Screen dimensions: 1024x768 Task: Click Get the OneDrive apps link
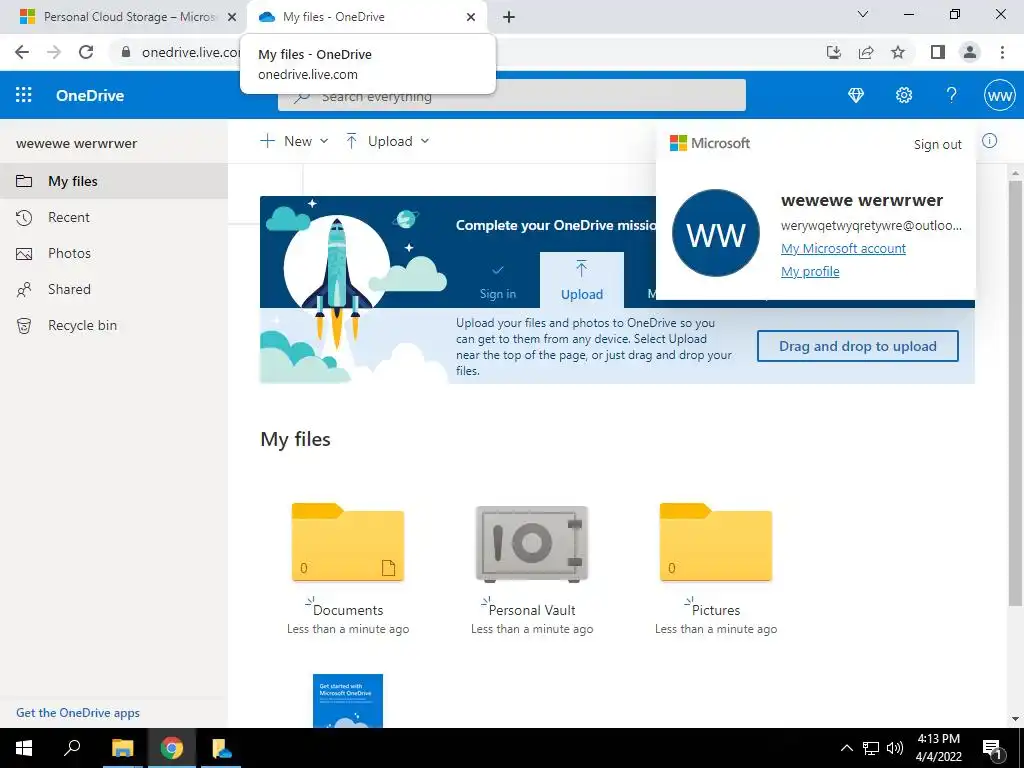click(78, 712)
